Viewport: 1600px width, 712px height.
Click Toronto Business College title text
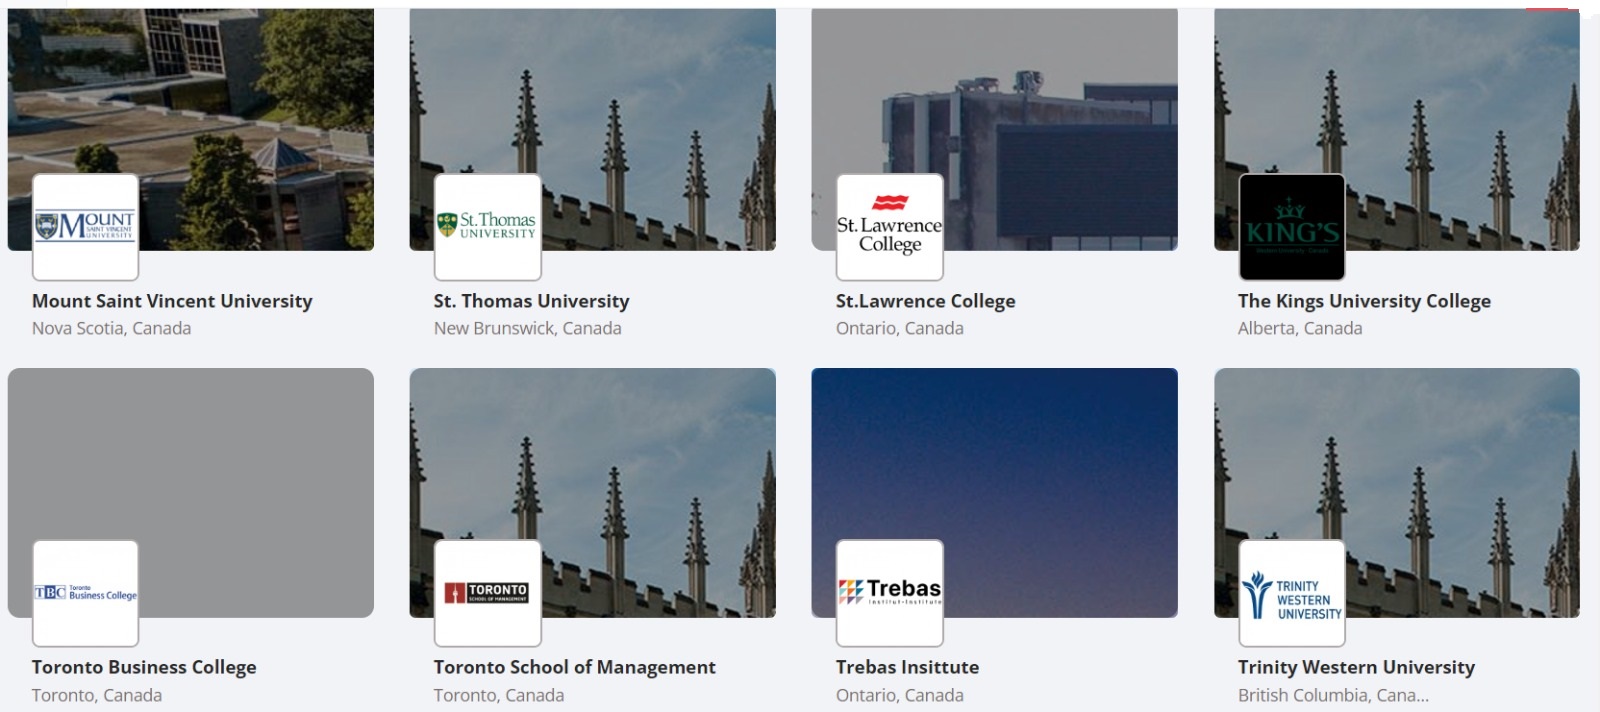[144, 667]
